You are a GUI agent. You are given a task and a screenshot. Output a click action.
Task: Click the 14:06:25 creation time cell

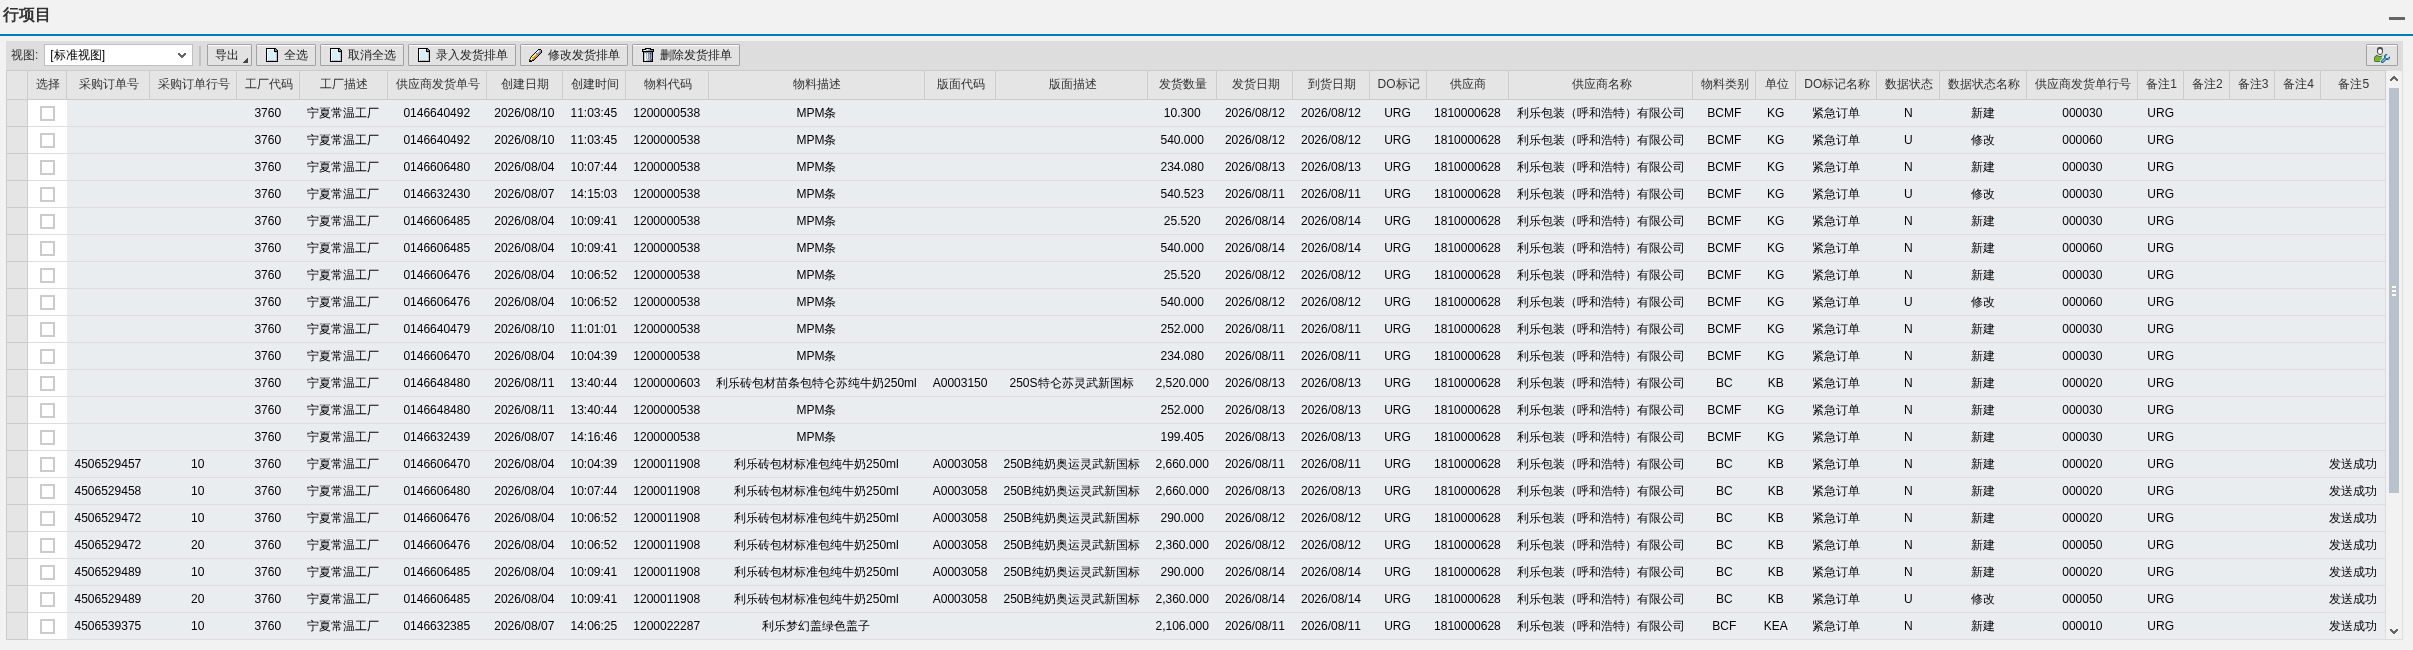click(594, 626)
